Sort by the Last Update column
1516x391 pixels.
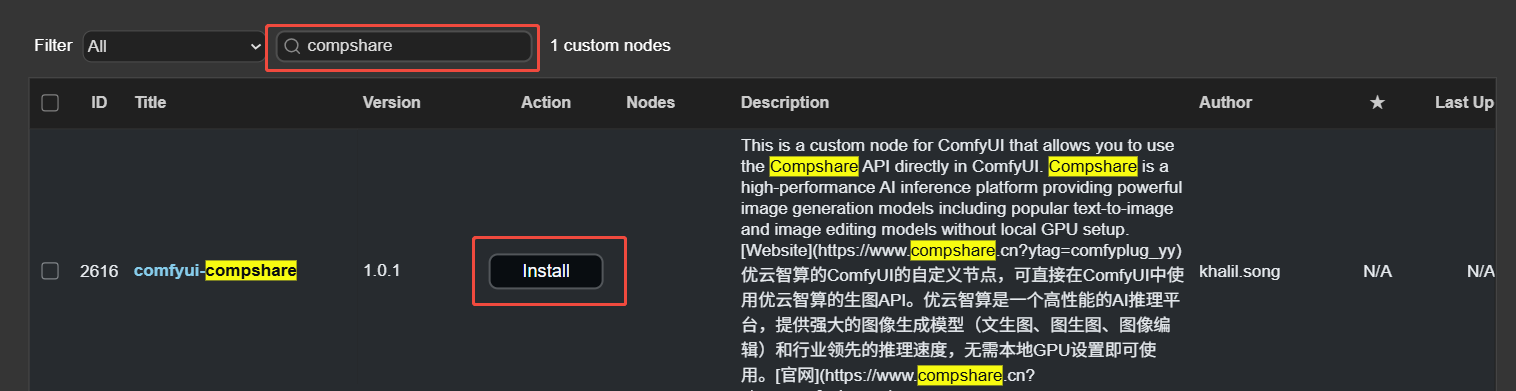point(1464,103)
